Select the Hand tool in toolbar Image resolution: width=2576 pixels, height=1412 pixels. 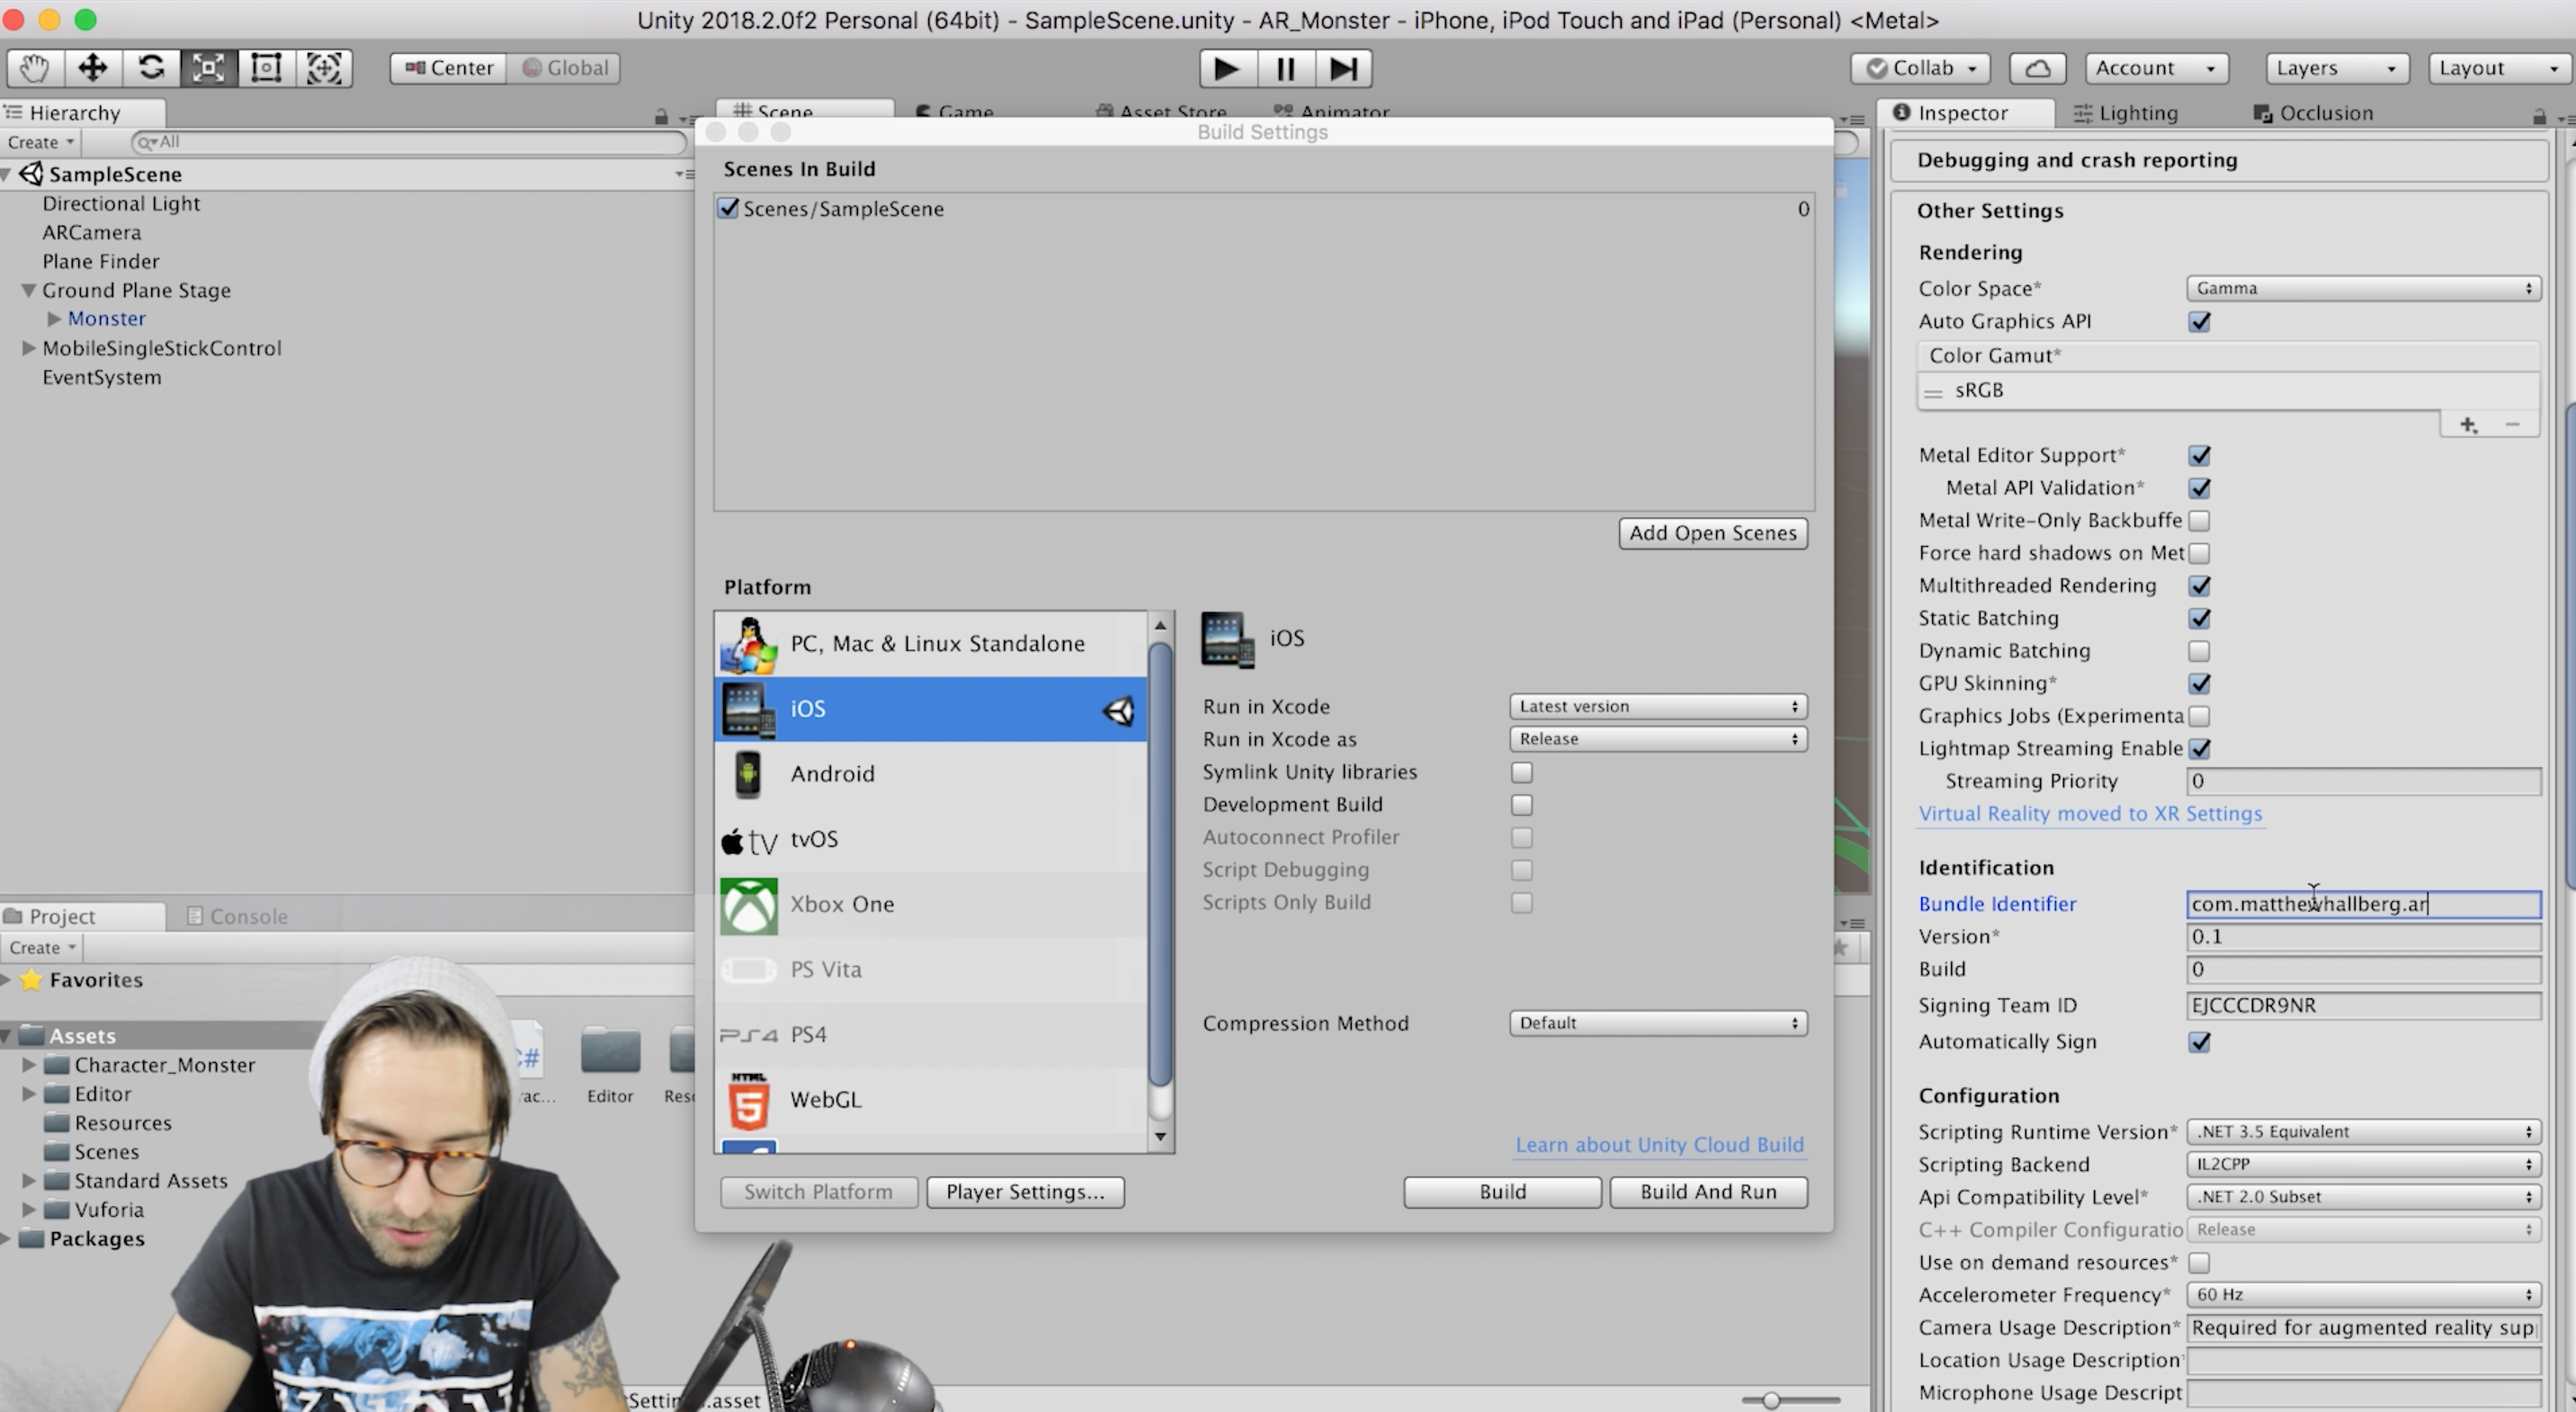point(35,68)
